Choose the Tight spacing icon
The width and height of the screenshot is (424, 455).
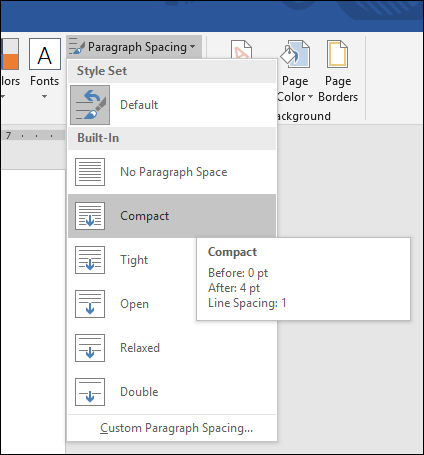tap(90, 260)
